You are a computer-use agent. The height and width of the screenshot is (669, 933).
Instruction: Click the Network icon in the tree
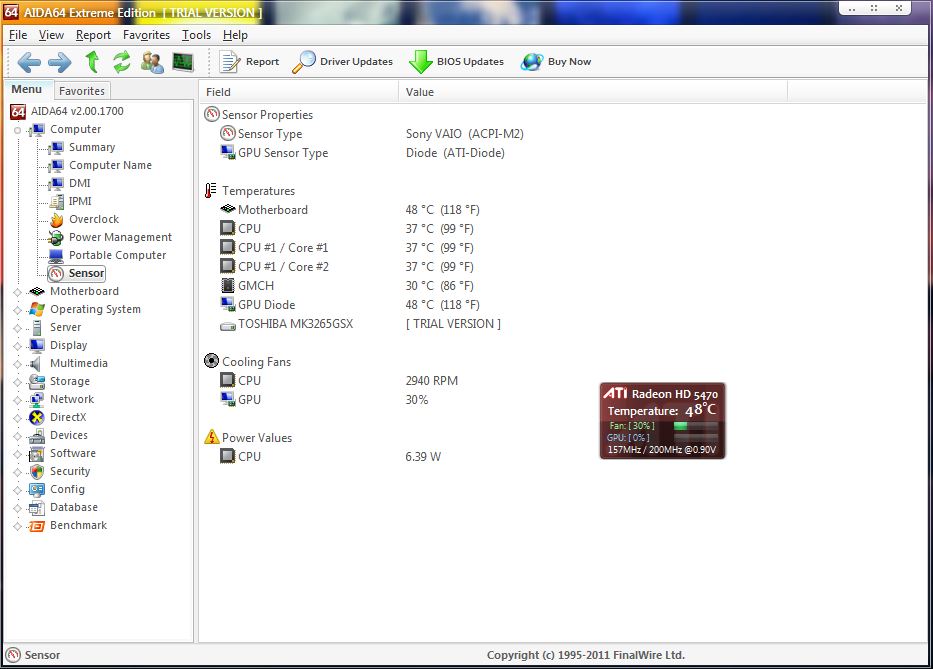click(x=37, y=400)
